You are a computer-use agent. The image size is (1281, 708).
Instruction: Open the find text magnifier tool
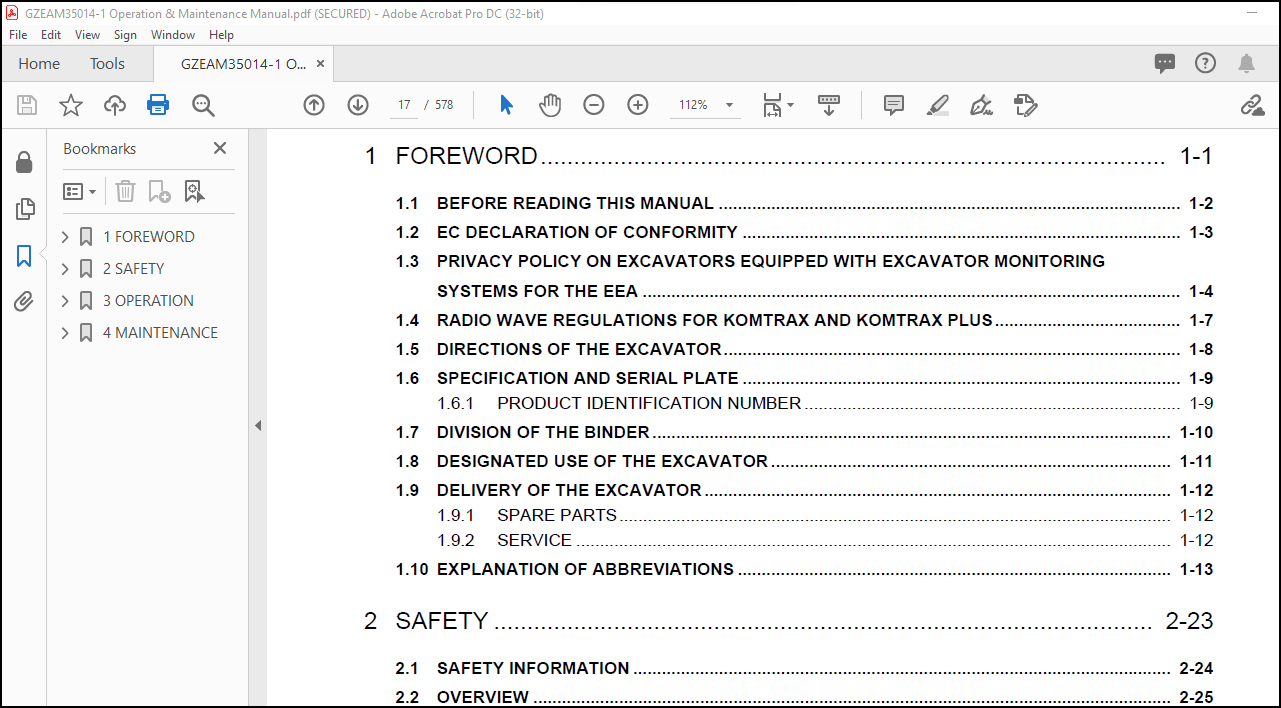[x=203, y=105]
